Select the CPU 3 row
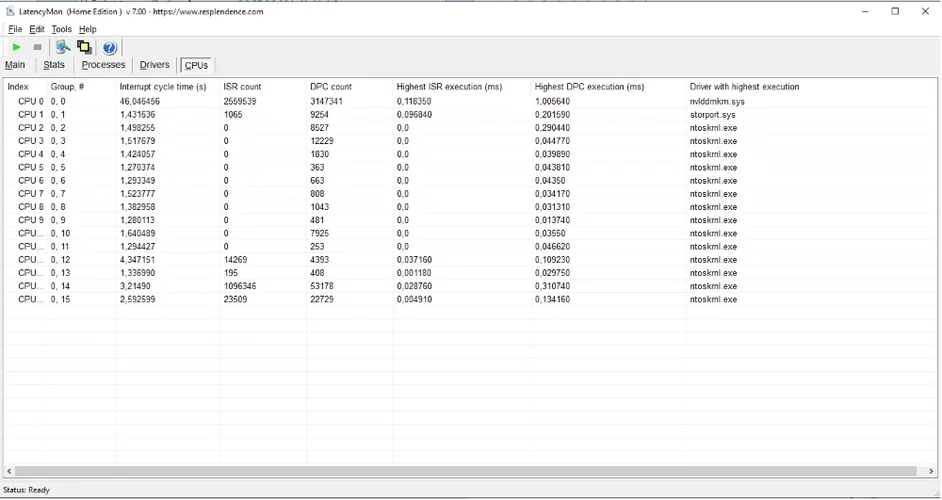 pos(470,141)
